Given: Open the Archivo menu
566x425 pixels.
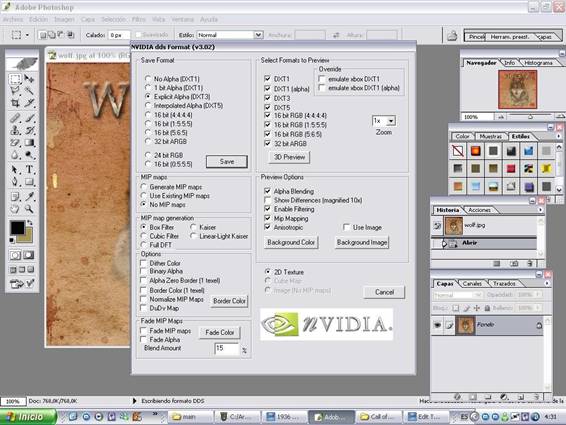Looking at the screenshot, I should click(13, 19).
